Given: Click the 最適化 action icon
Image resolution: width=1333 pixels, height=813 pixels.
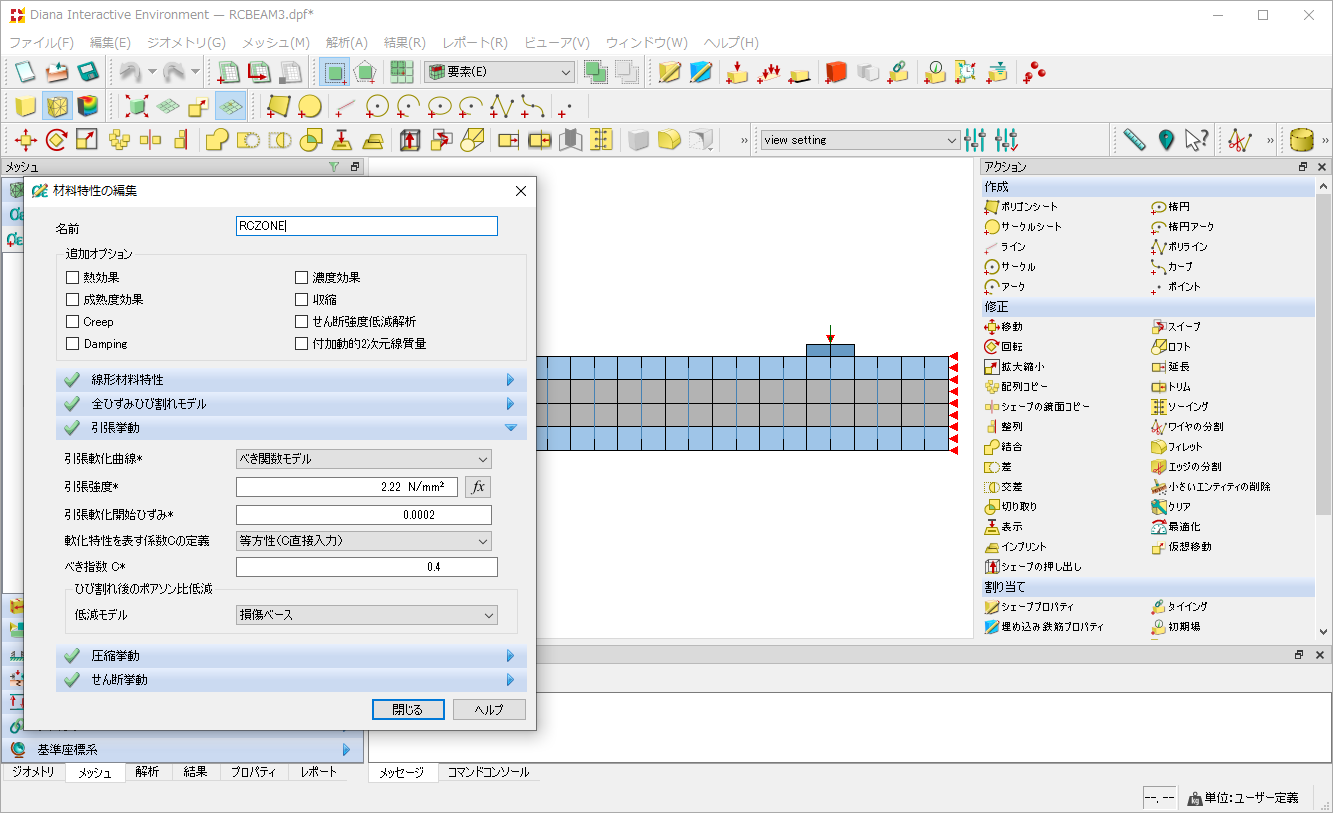Looking at the screenshot, I should point(1159,527).
